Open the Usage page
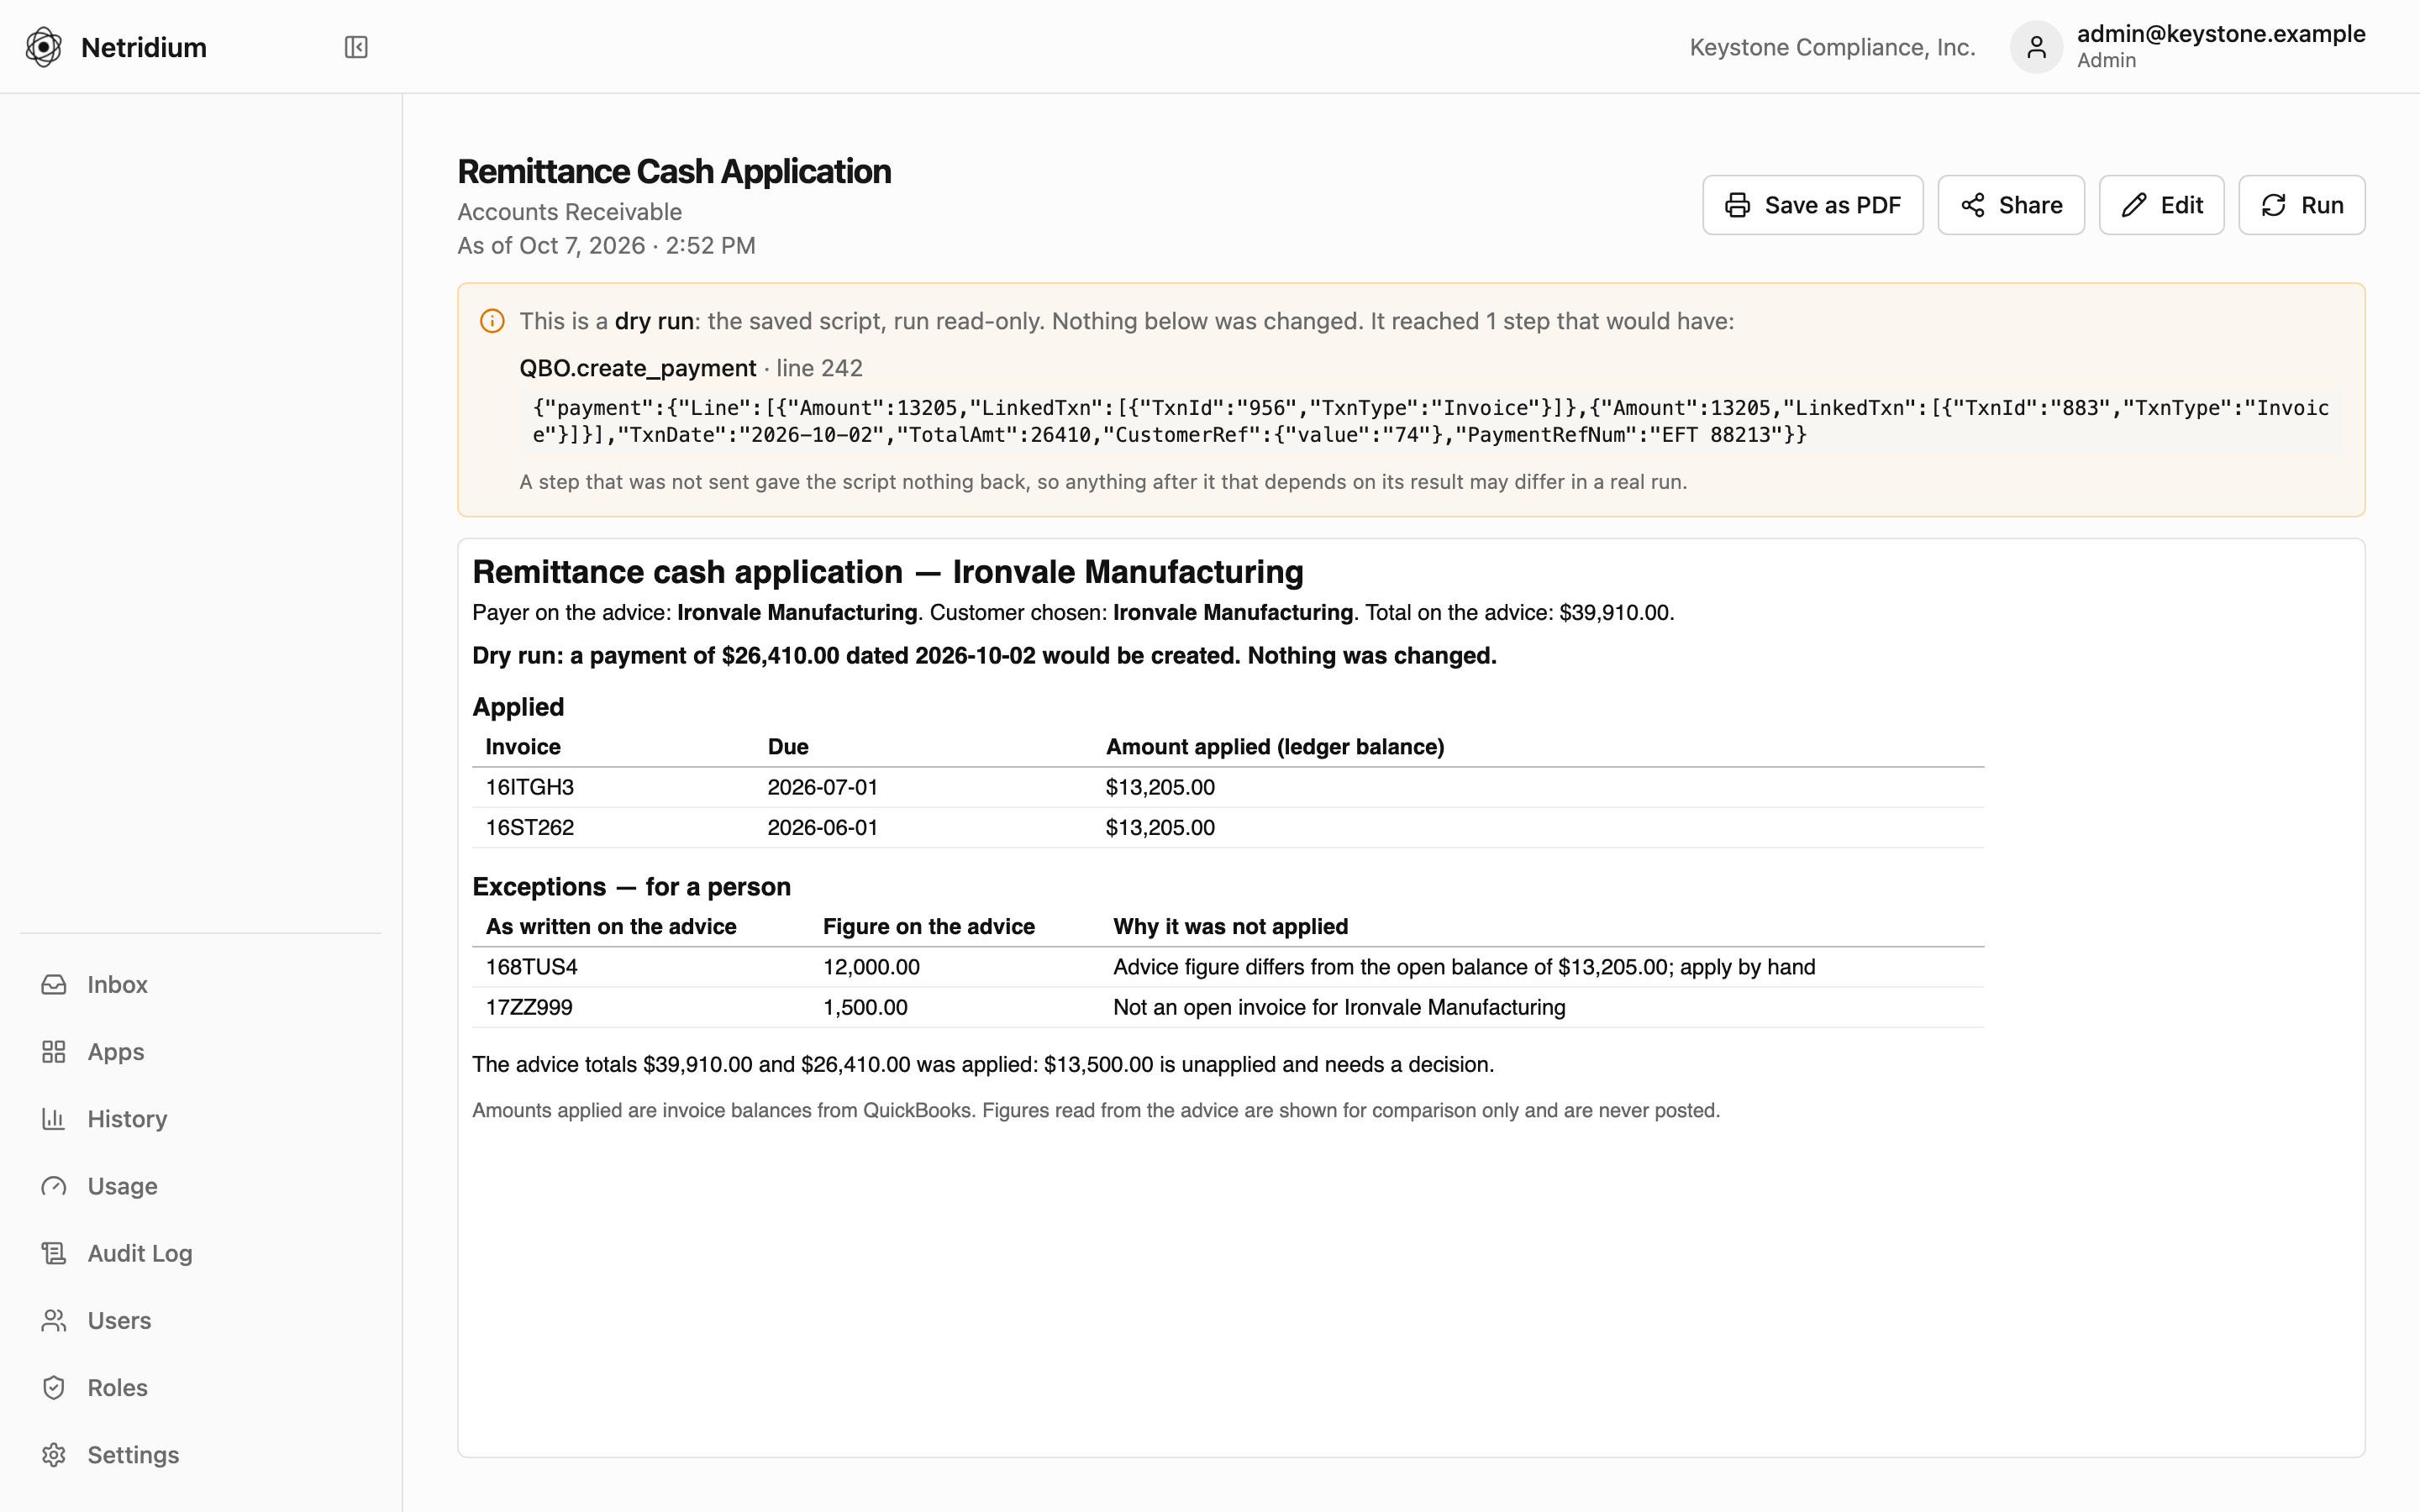Image resolution: width=2420 pixels, height=1512 pixels. (x=201, y=1186)
